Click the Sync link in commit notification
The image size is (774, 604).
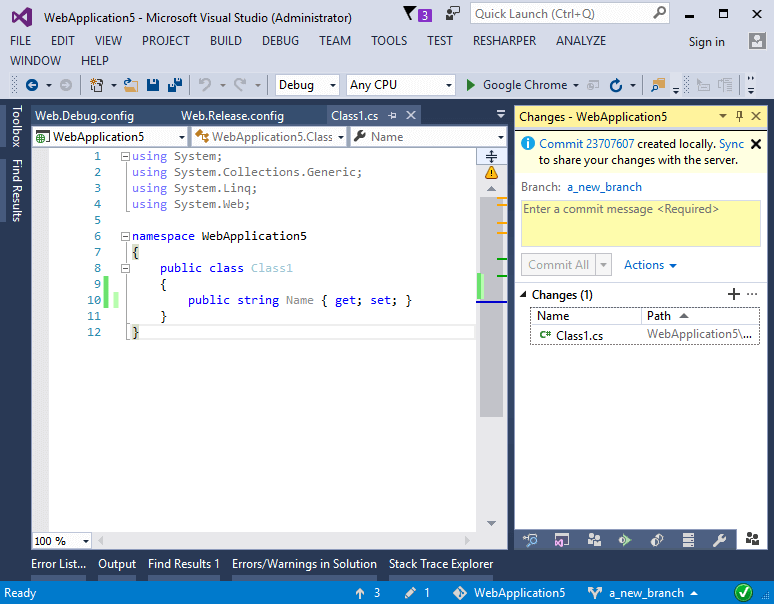pyautogui.click(x=731, y=144)
